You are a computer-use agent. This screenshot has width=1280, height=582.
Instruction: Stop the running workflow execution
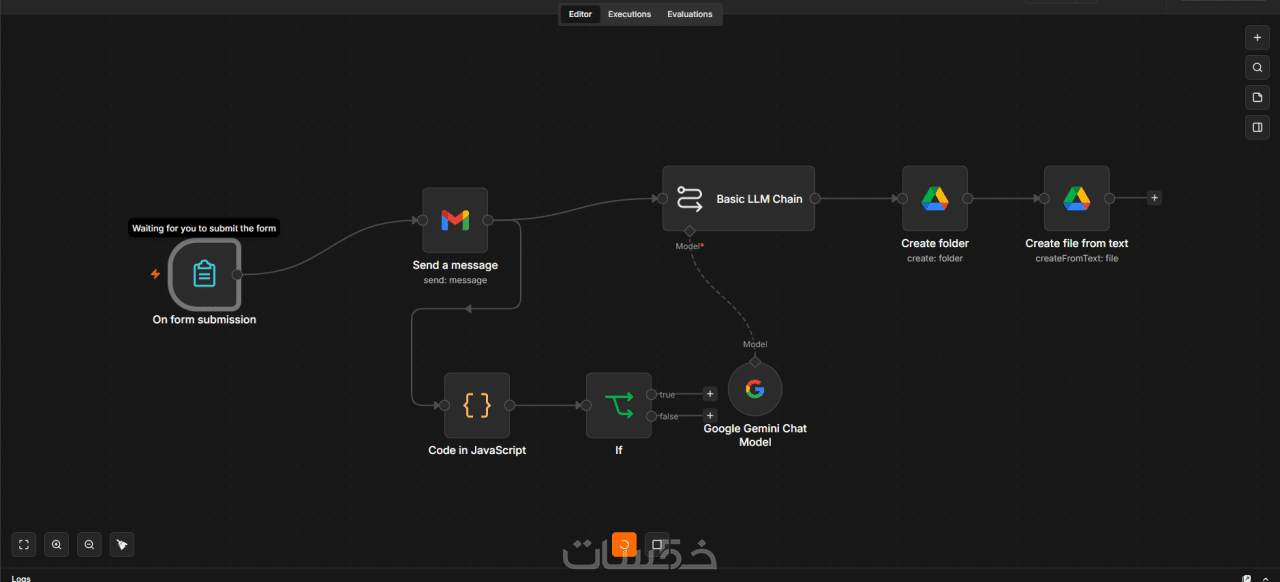(657, 544)
